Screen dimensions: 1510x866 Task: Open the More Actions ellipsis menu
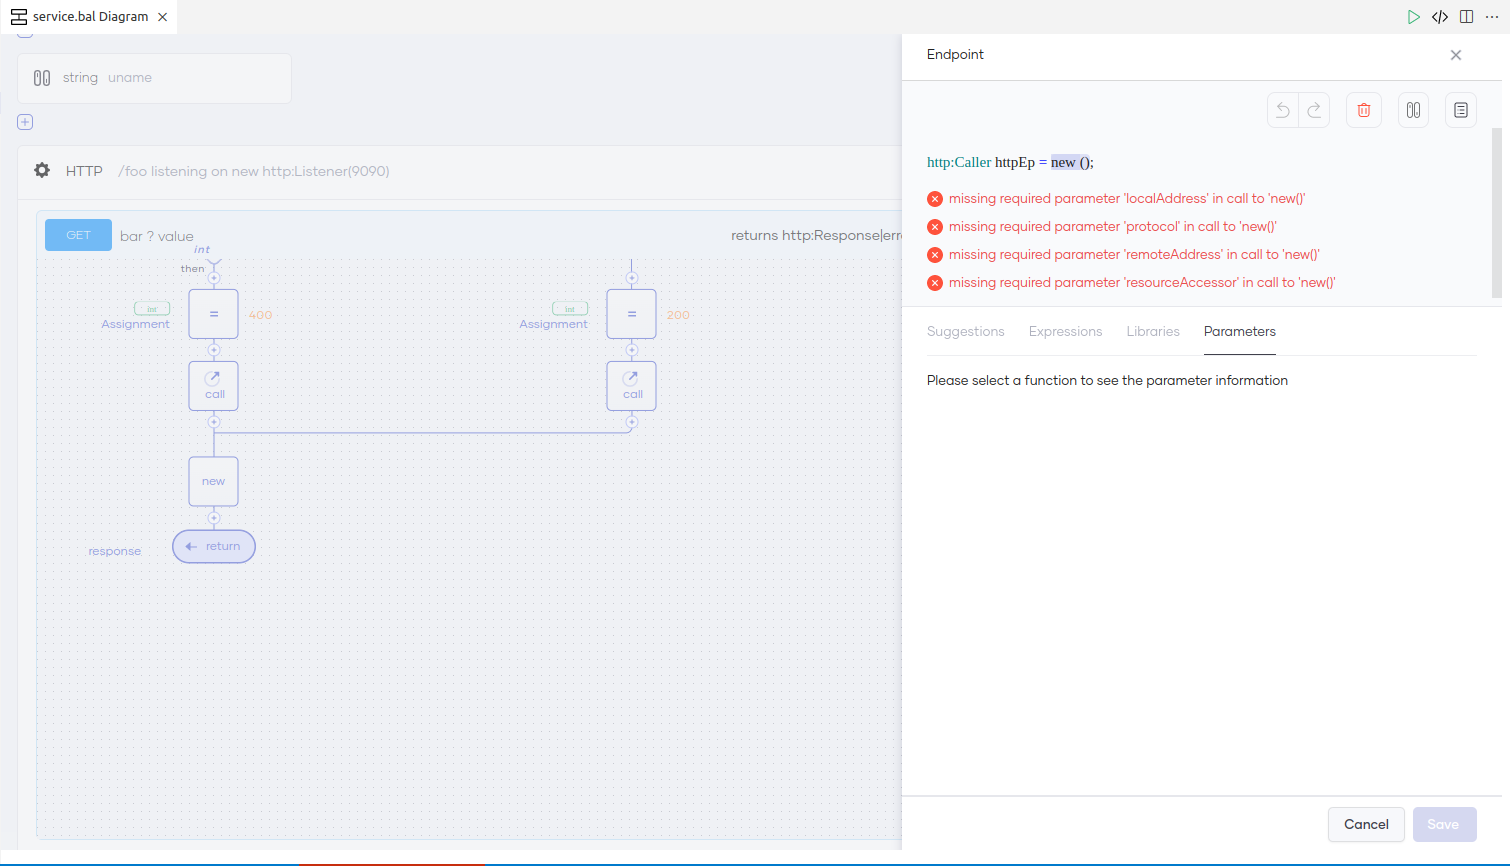pyautogui.click(x=1492, y=17)
